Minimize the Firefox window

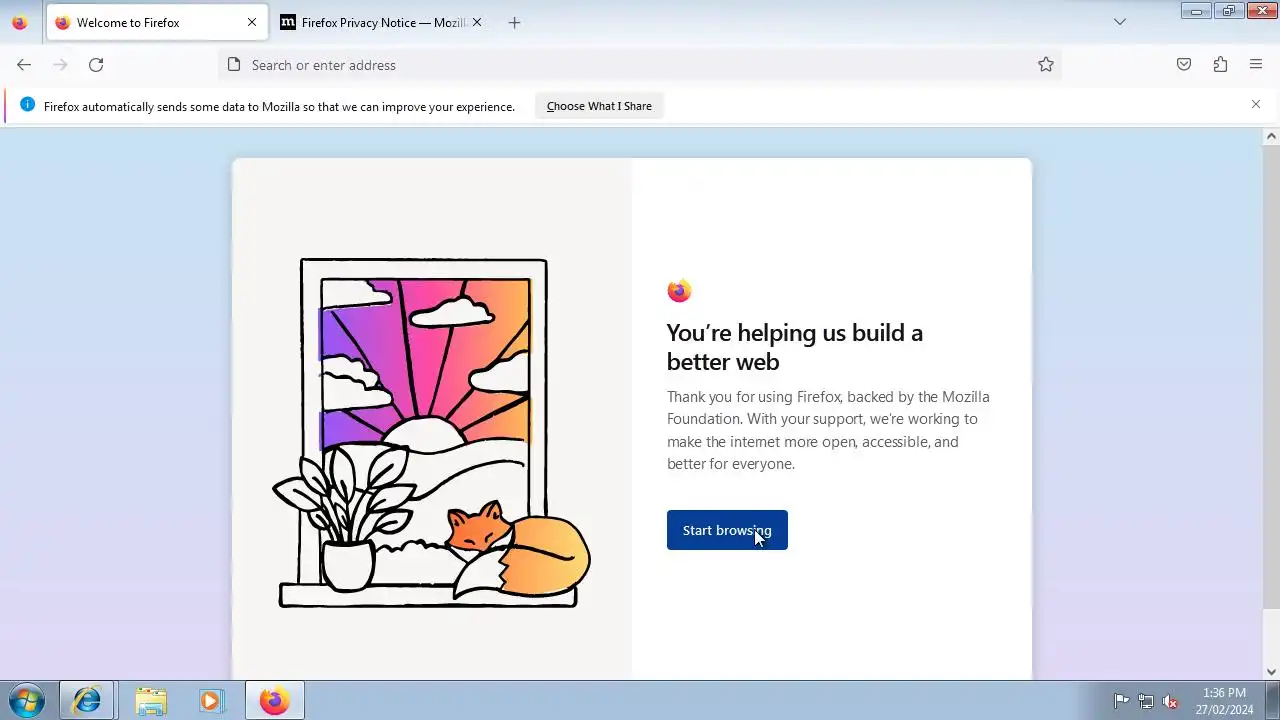(x=1196, y=11)
